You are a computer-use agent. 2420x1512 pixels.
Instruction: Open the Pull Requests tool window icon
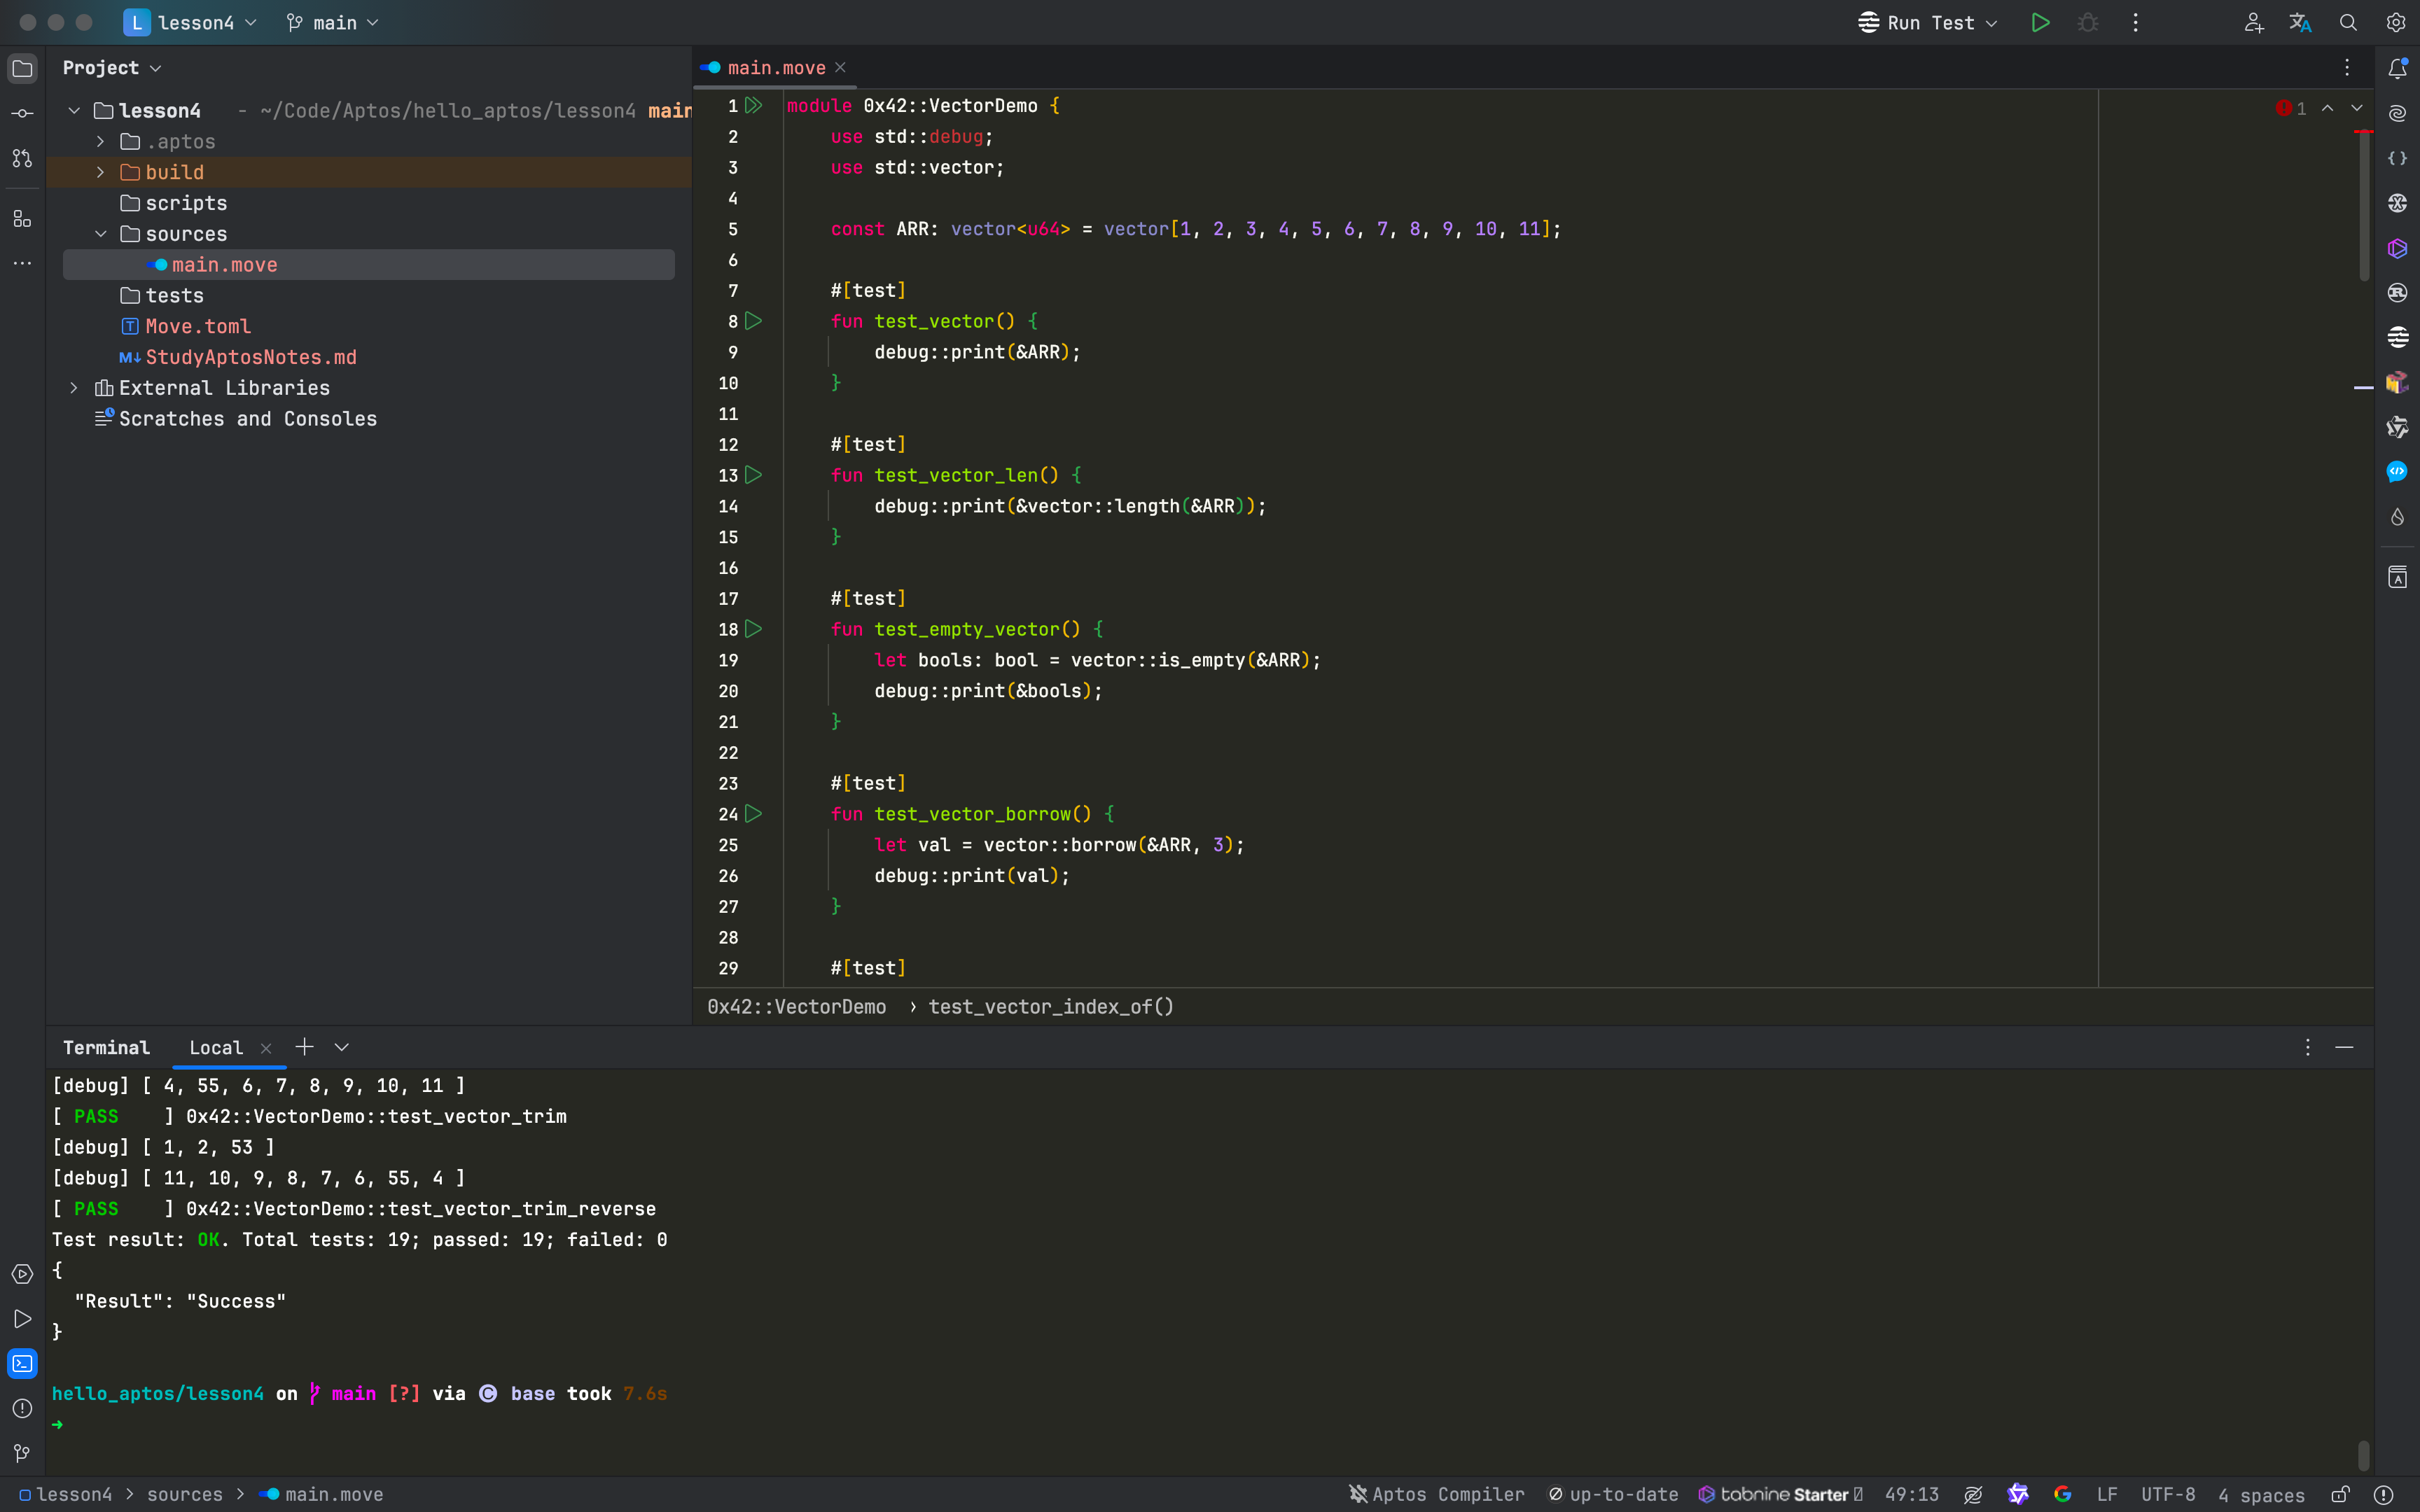(x=22, y=158)
